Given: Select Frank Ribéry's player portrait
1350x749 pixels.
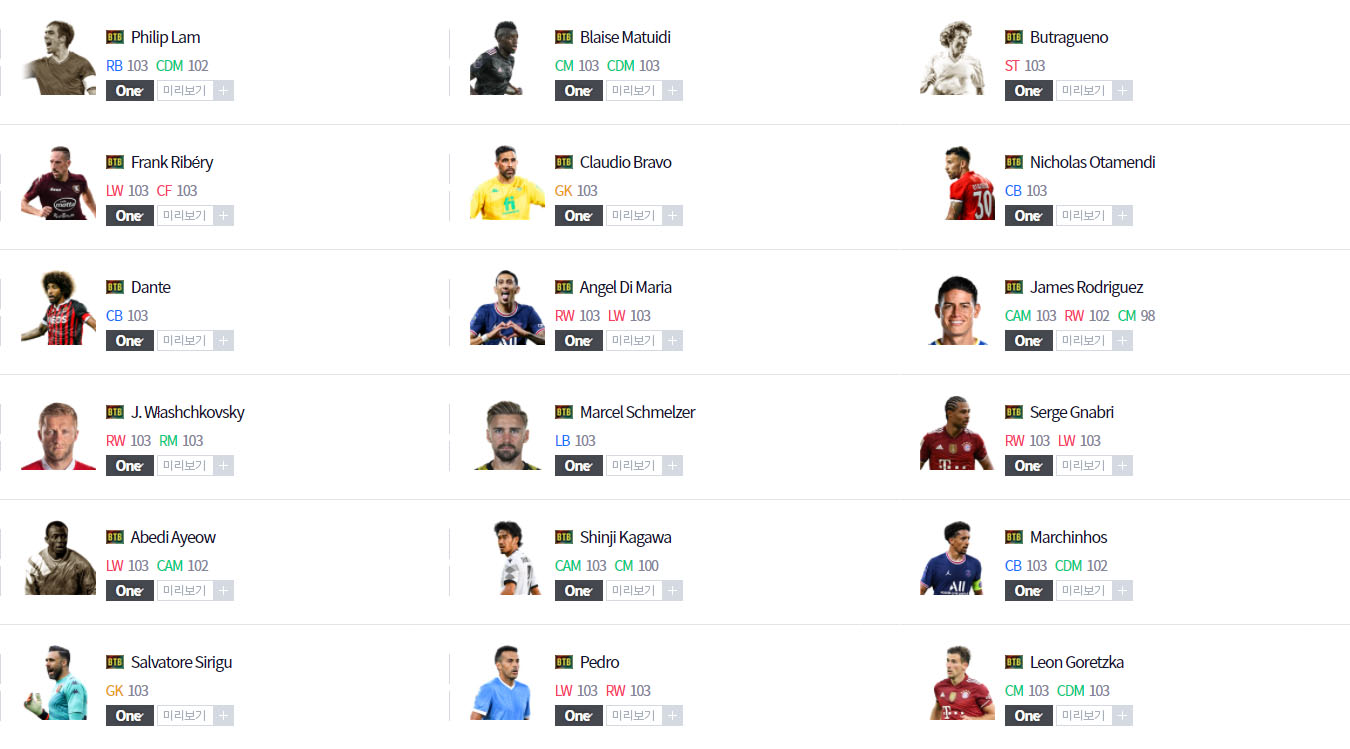Looking at the screenshot, I should [x=59, y=183].
